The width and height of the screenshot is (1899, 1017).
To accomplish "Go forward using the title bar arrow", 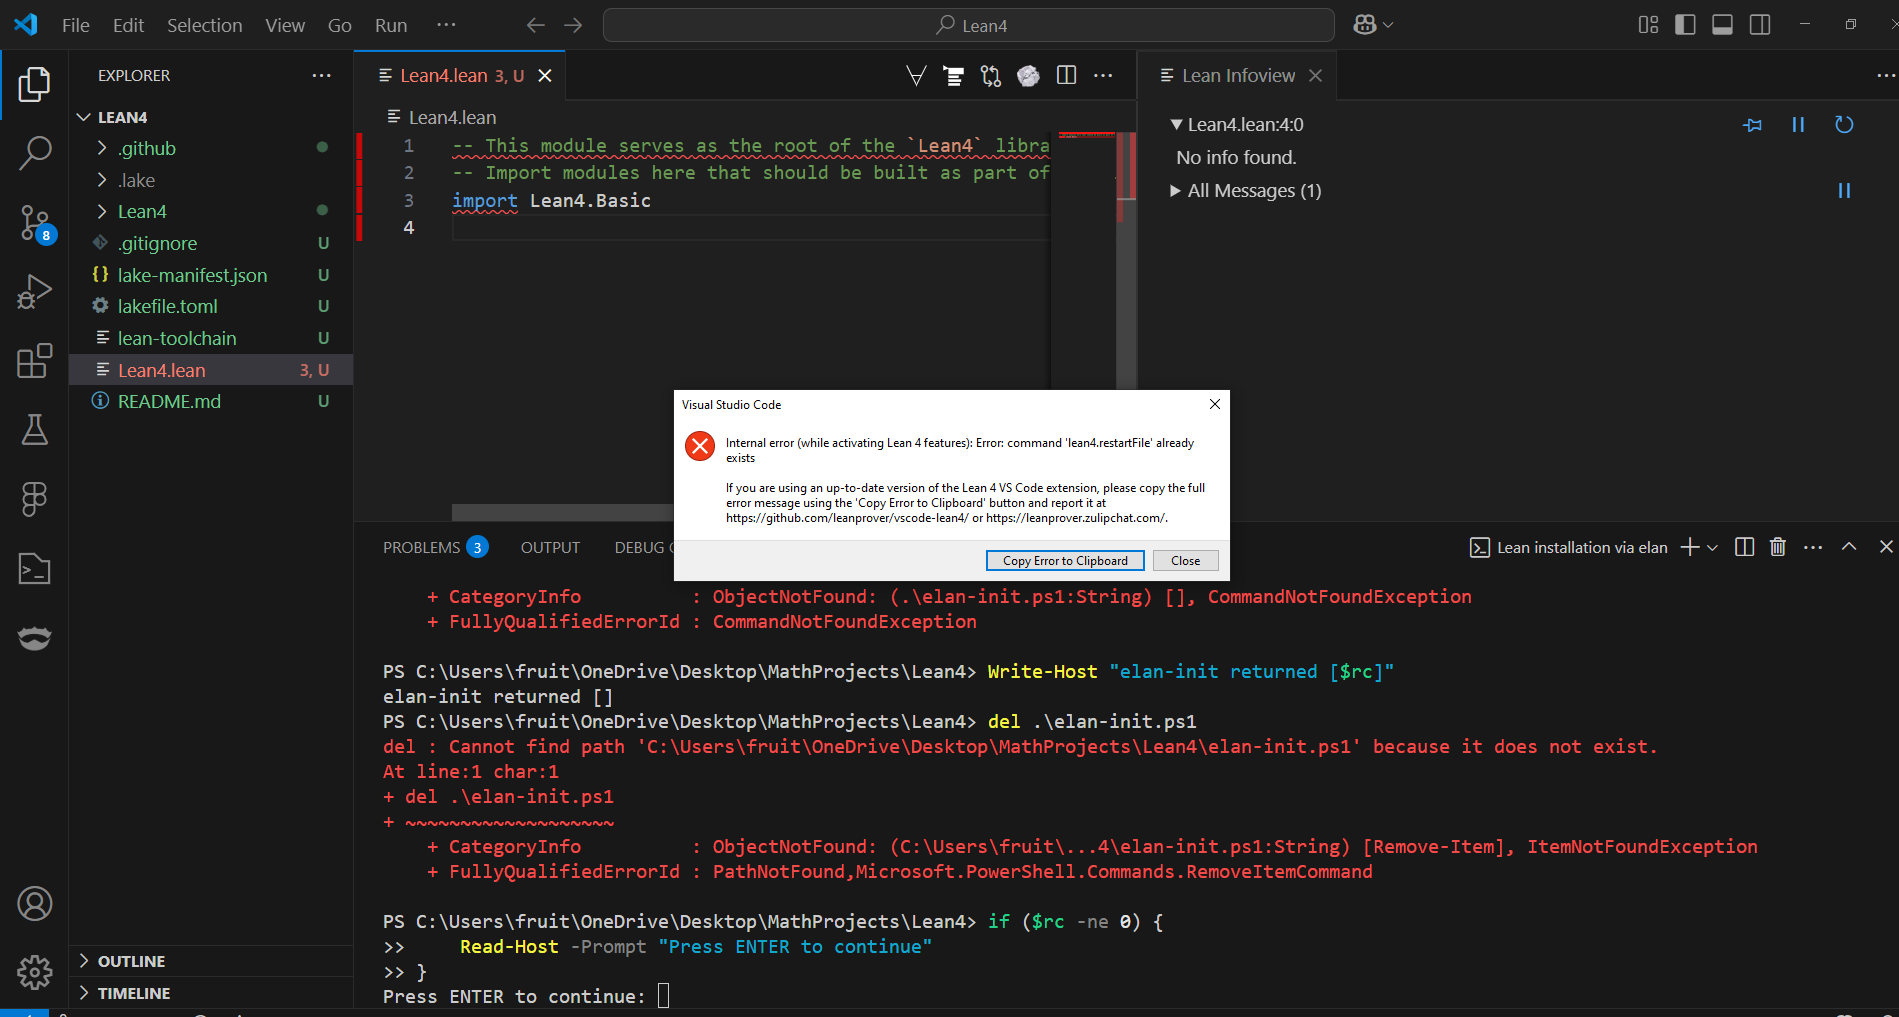I will 573,25.
